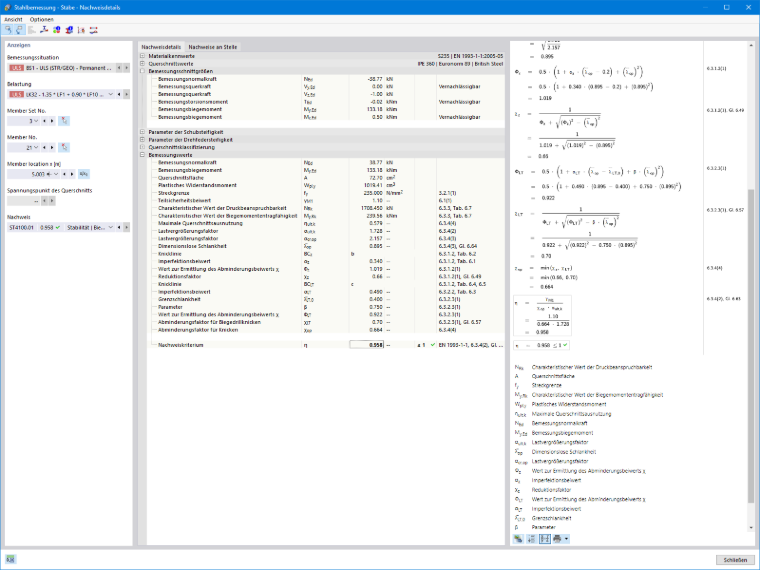Viewport: 760px width, 570px height.
Task: Go to previous Nachweis check
Action: [x=119, y=227]
